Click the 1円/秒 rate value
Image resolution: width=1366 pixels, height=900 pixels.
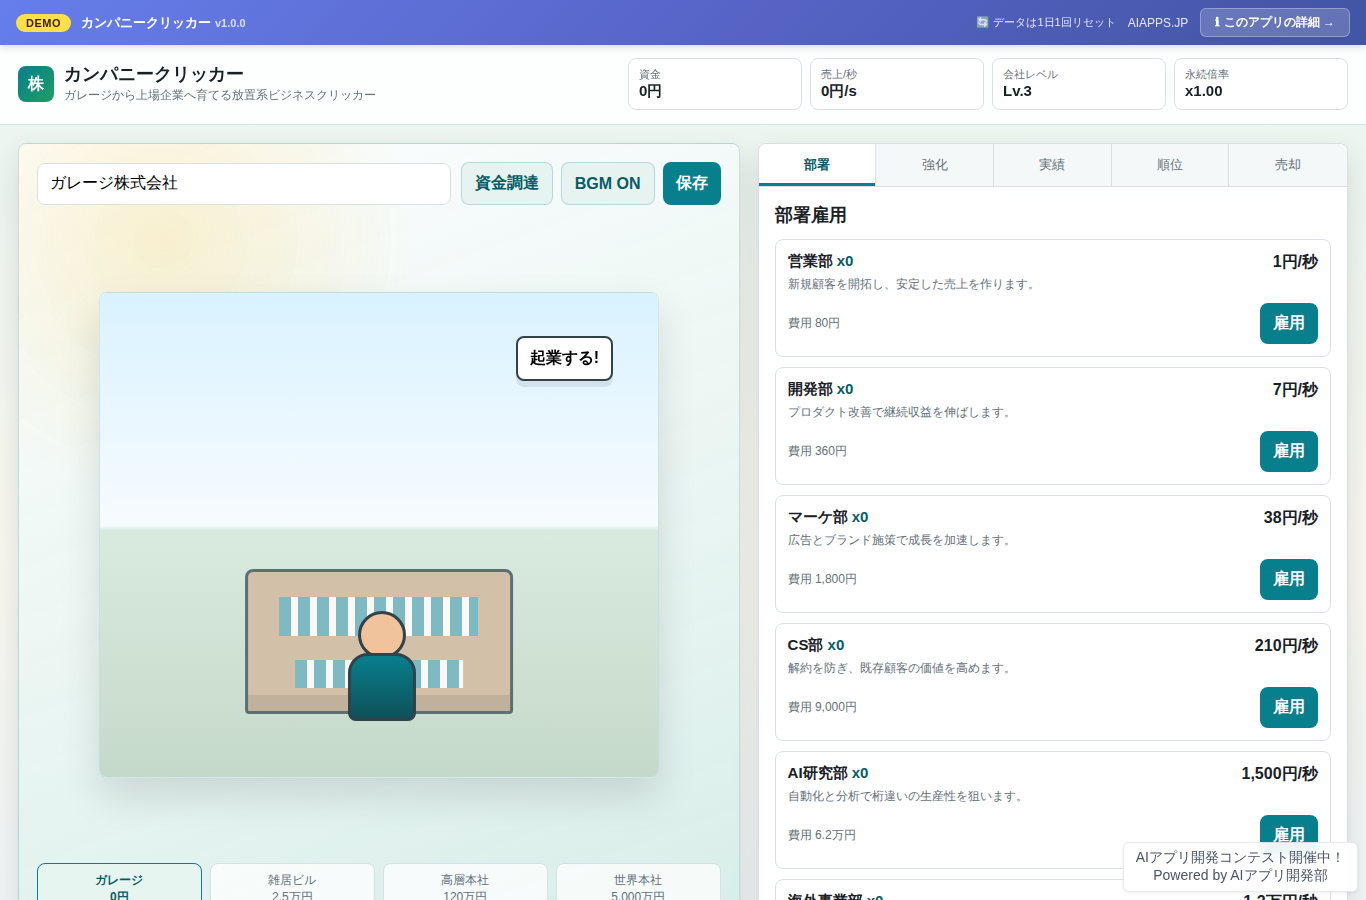1295,261
